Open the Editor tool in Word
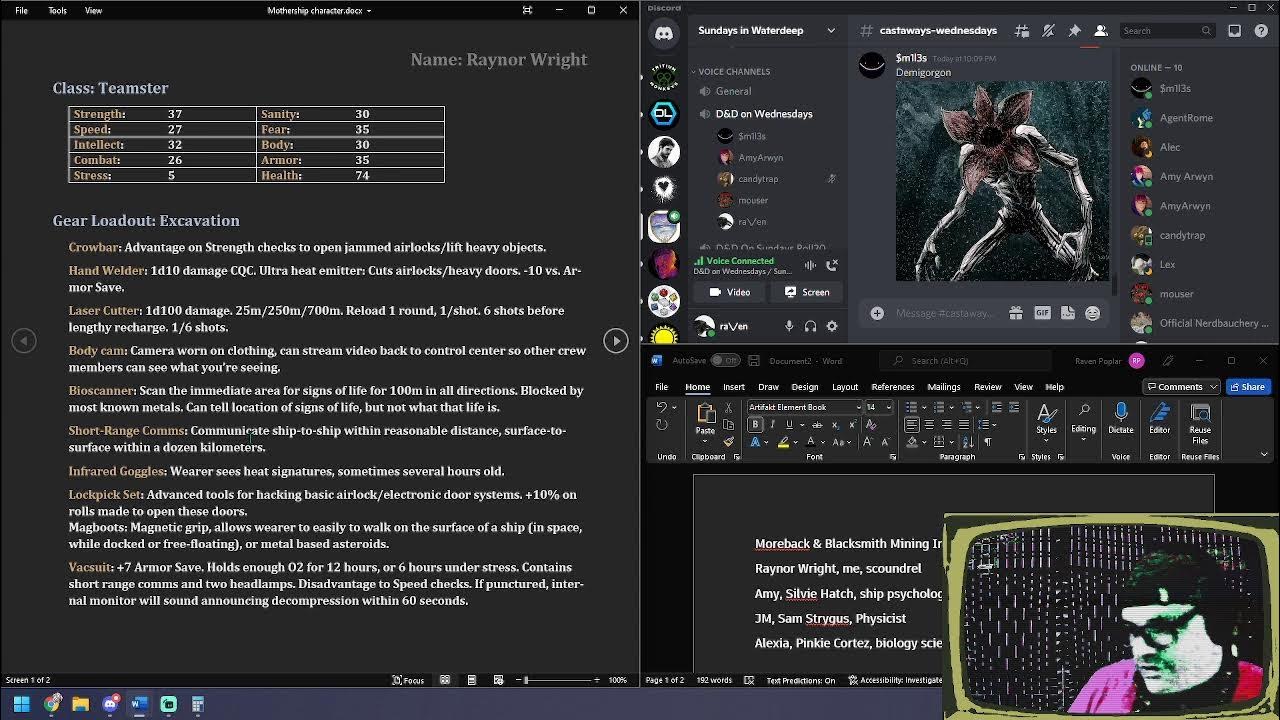 [x=1159, y=419]
